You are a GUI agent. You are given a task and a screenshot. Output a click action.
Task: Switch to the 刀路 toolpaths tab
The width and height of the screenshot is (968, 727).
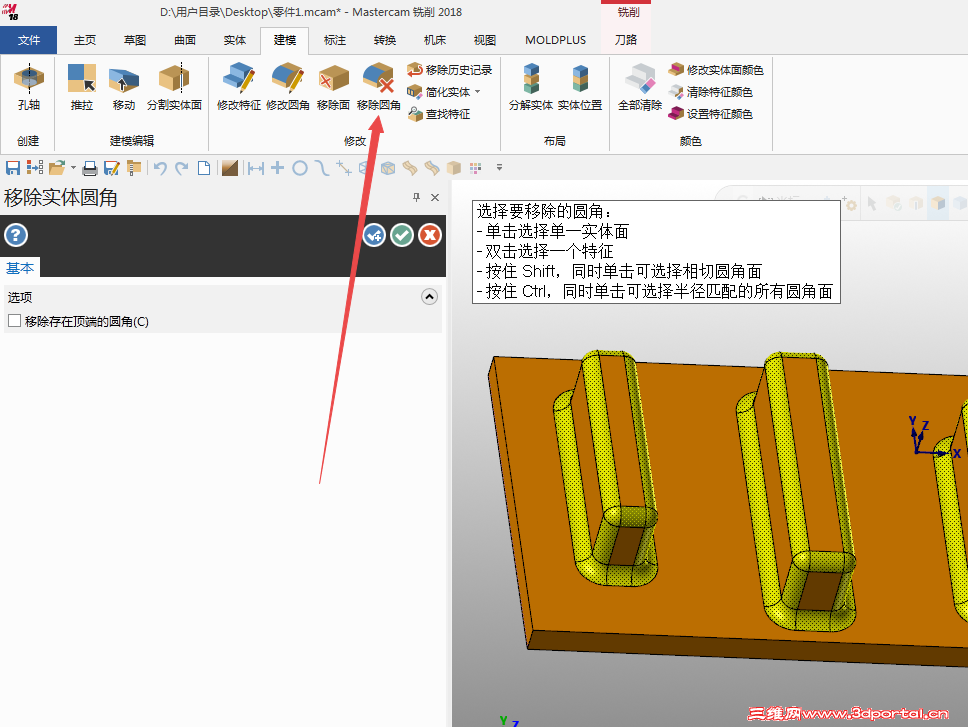coord(625,40)
